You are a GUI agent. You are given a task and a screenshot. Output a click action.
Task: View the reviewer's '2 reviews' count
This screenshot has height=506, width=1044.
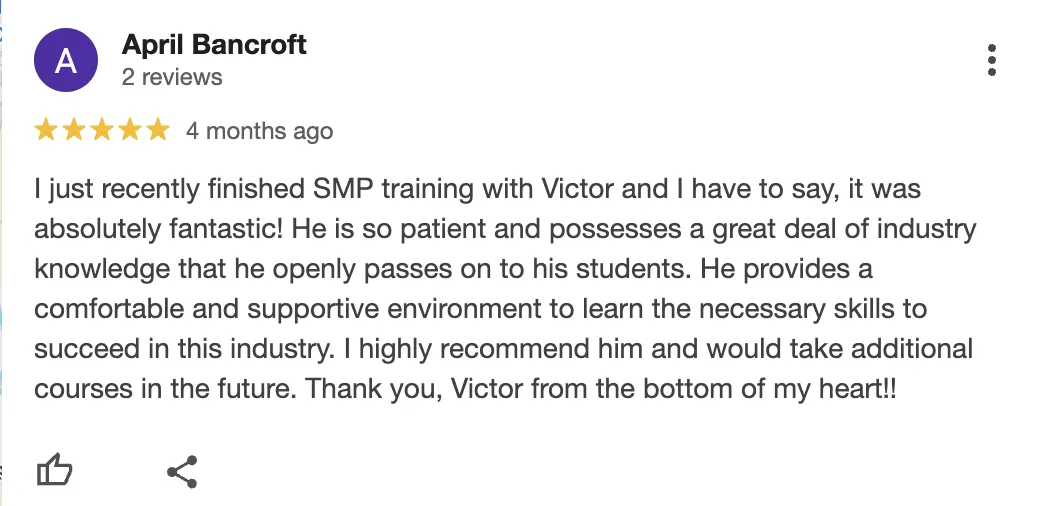coord(172,77)
